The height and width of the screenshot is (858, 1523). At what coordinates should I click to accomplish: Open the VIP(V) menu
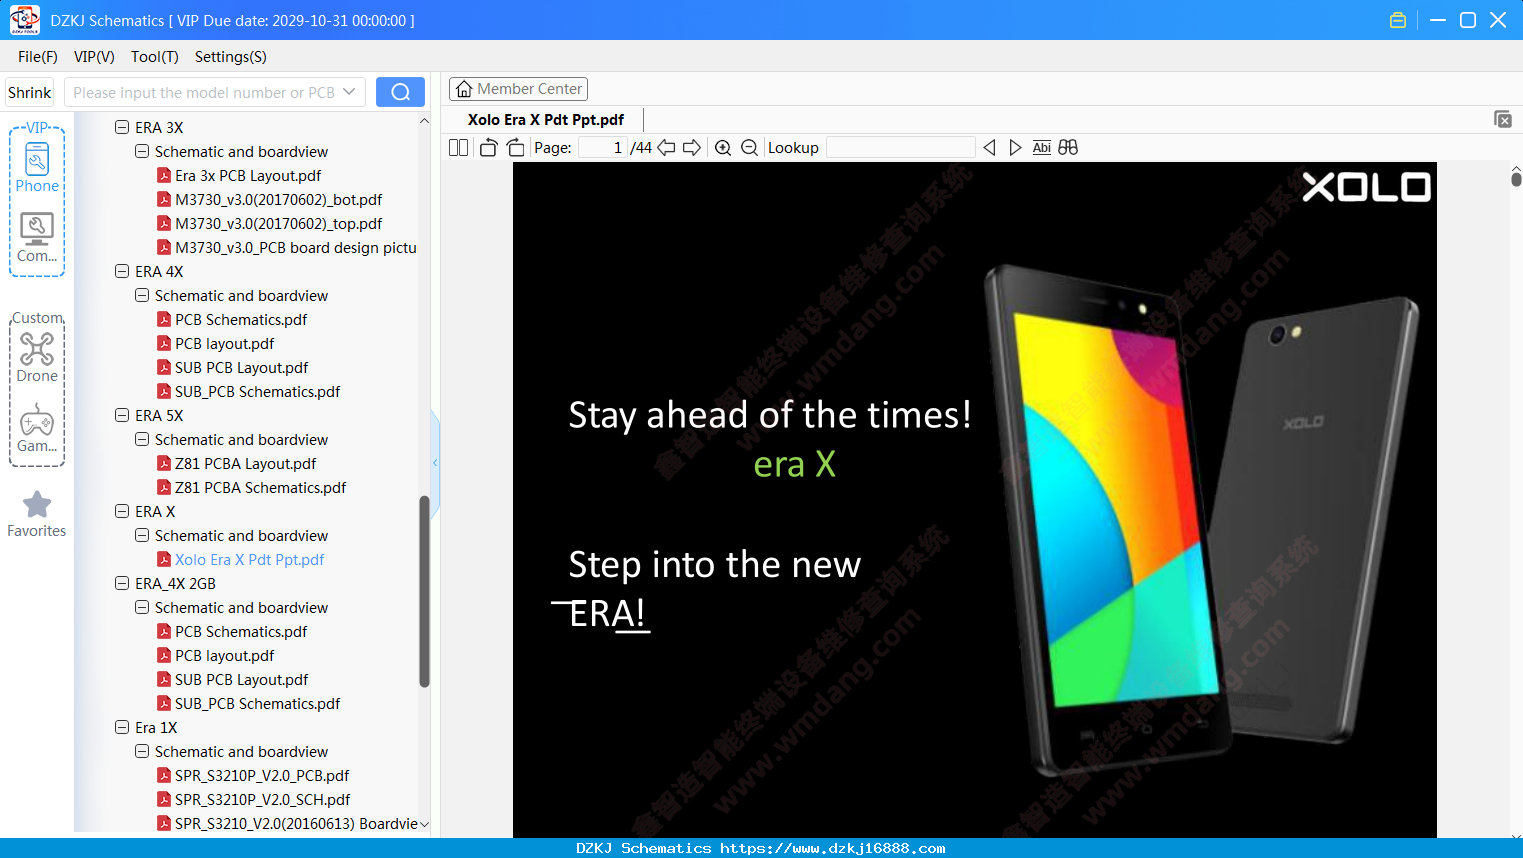point(94,57)
